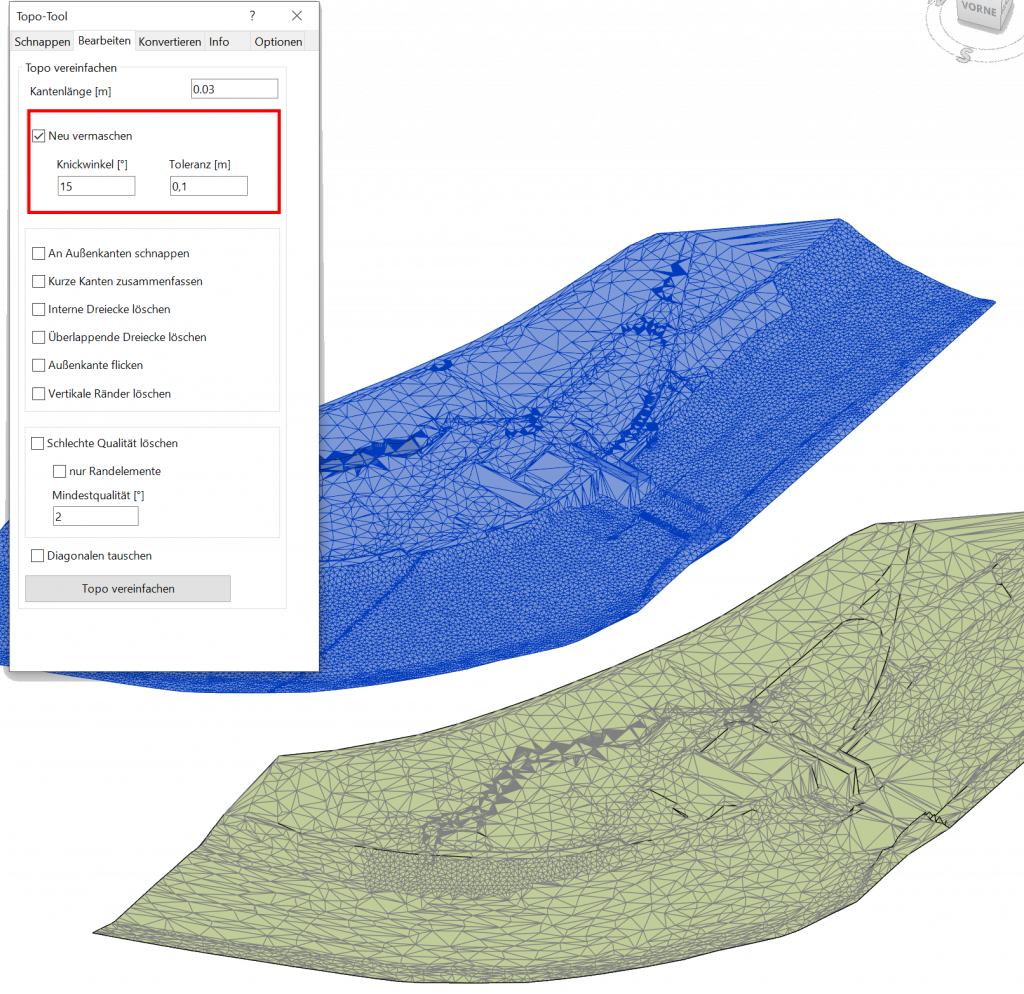The image size is (1024, 994).
Task: Uncheck the Neu vermaschen checkbox
Action: (x=39, y=136)
